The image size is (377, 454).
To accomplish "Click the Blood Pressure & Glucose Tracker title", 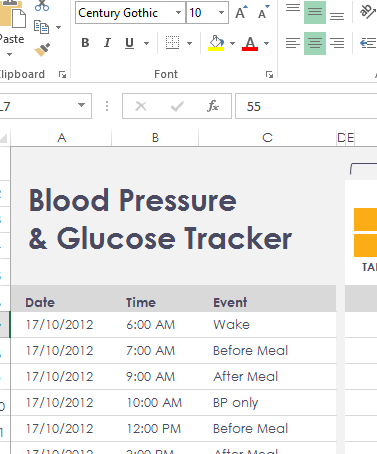I will click(160, 219).
